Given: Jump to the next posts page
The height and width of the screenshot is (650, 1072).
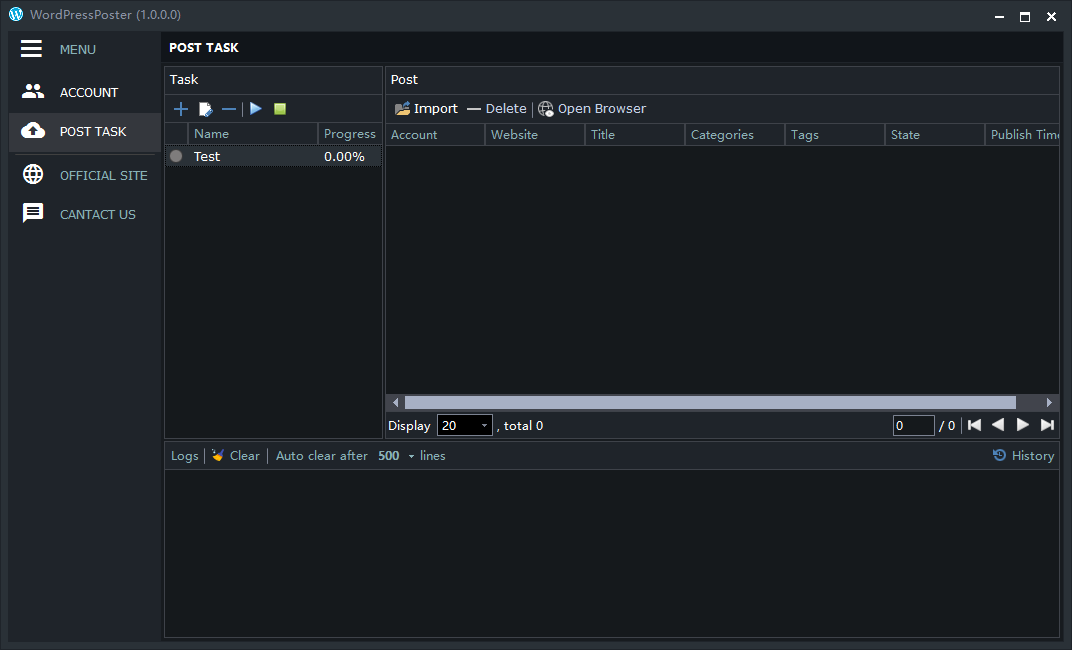Looking at the screenshot, I should click(1023, 425).
